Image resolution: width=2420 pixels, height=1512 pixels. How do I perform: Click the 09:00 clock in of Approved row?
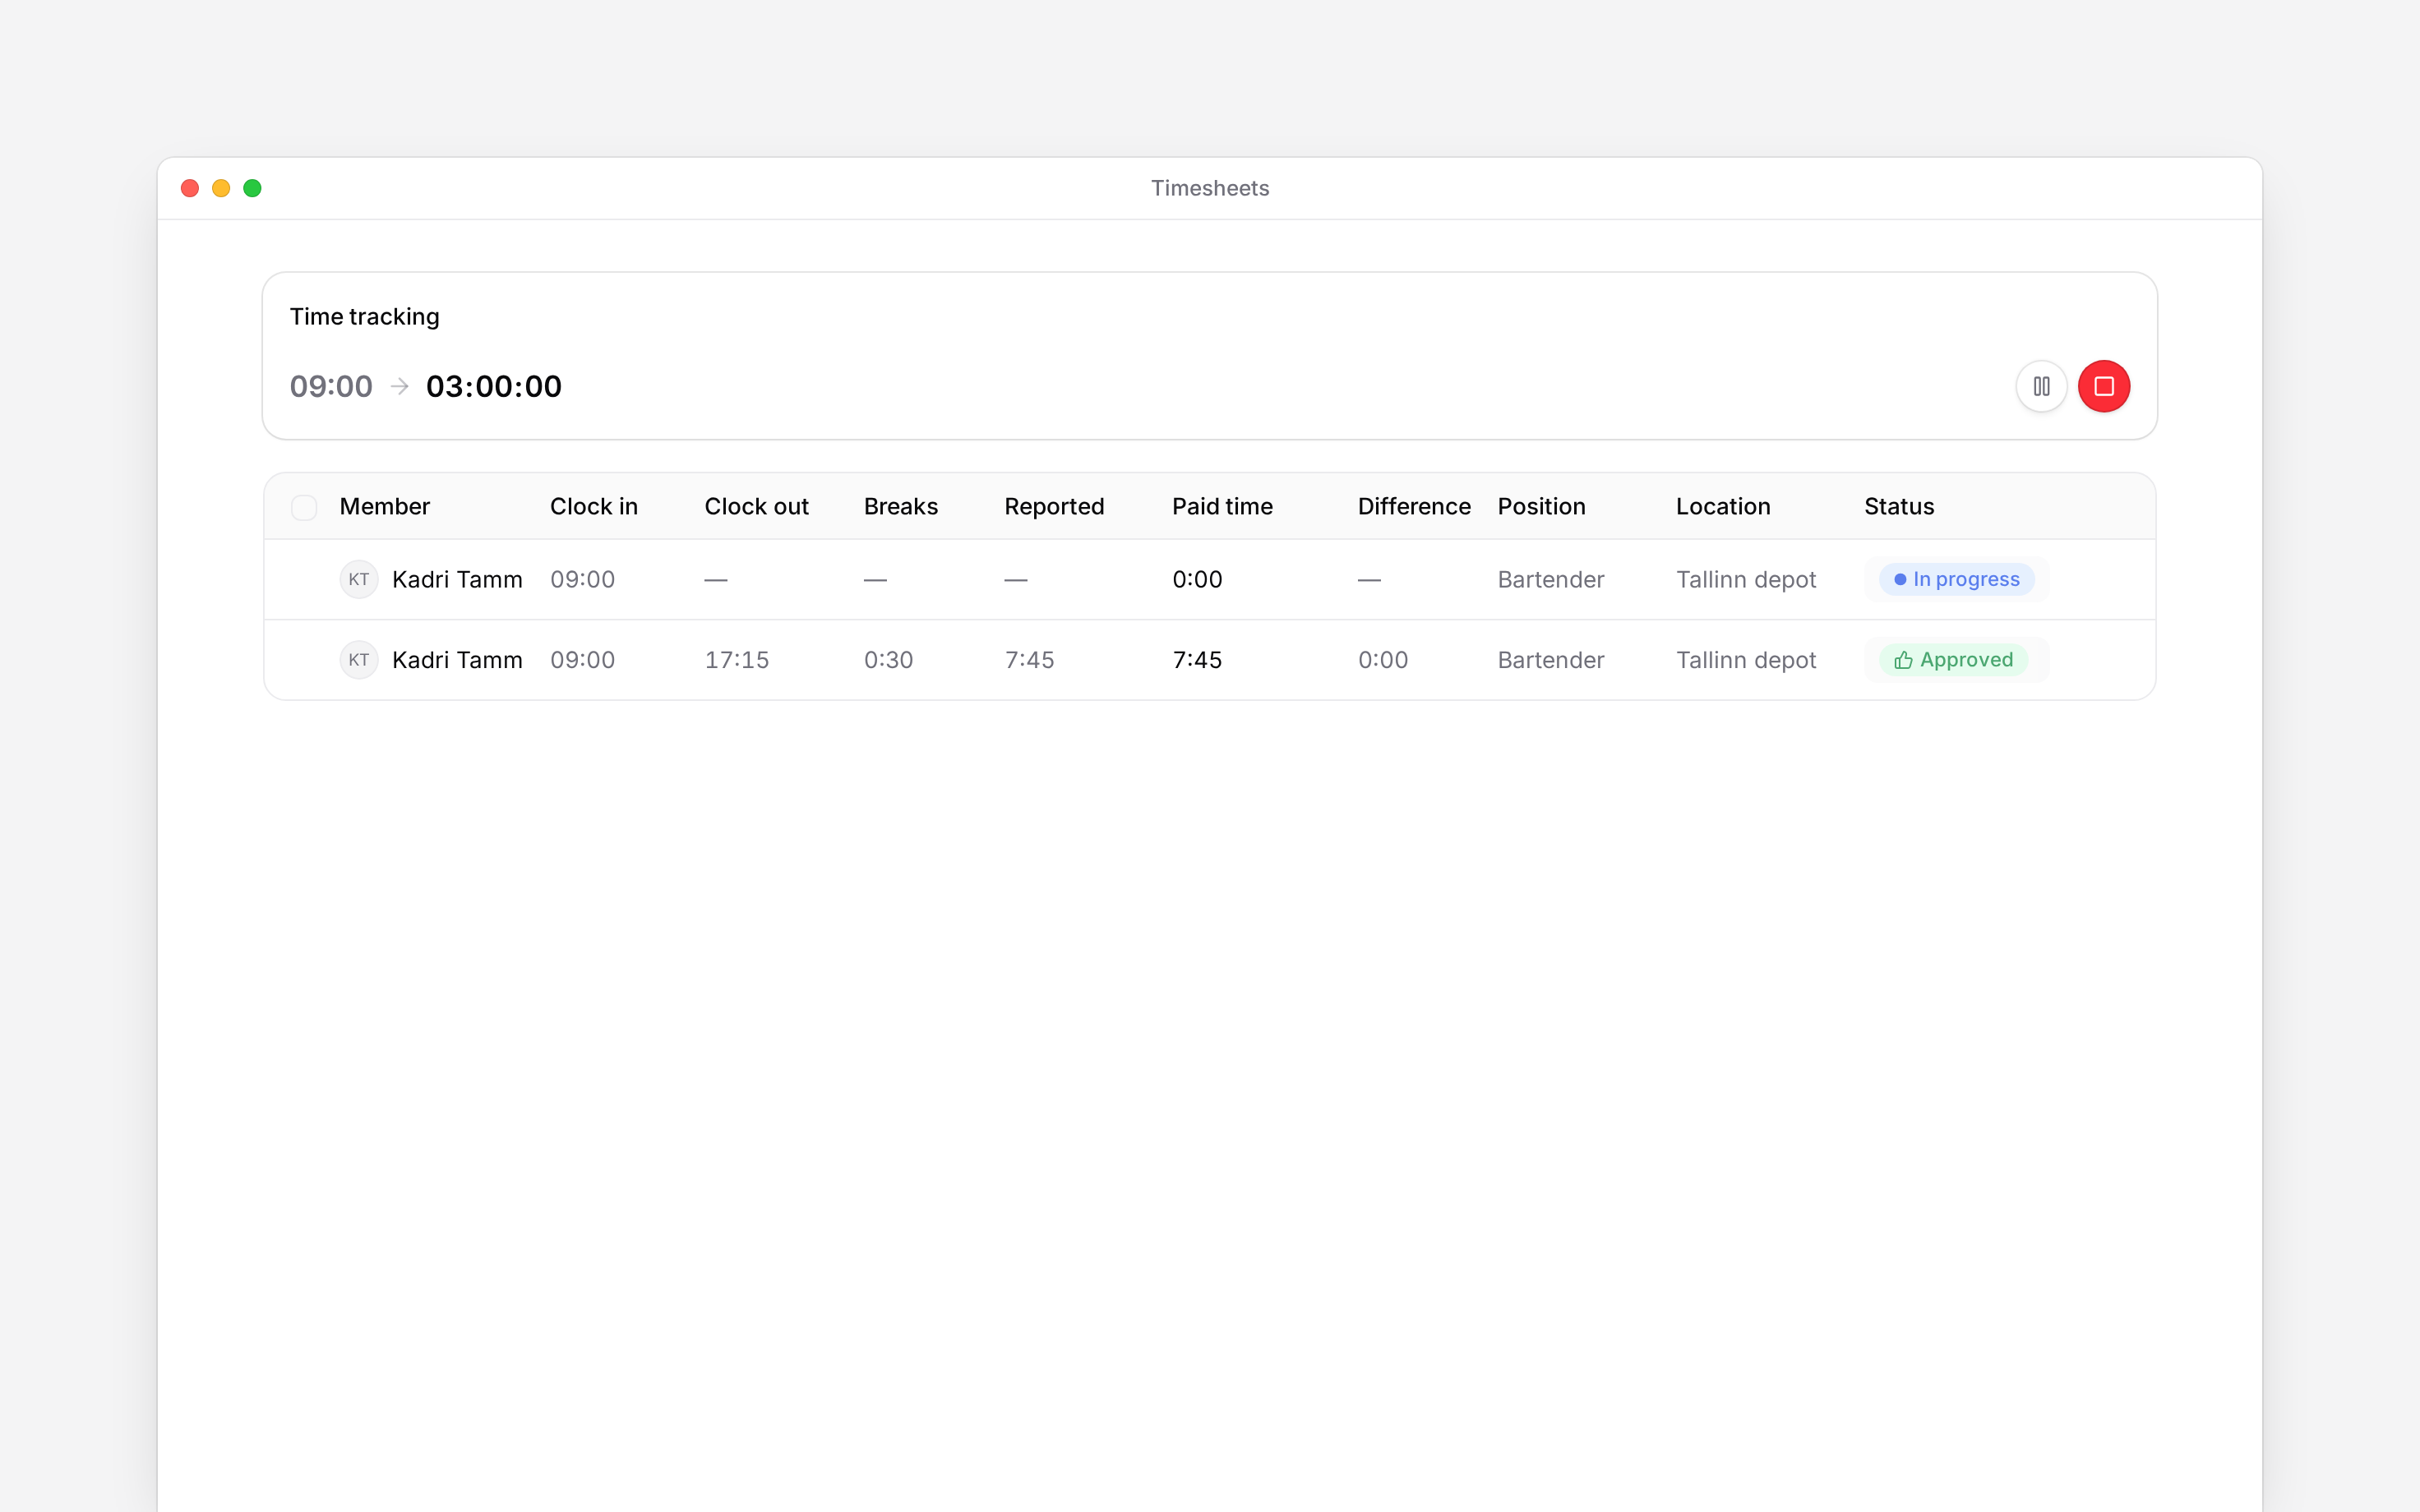coord(582,660)
